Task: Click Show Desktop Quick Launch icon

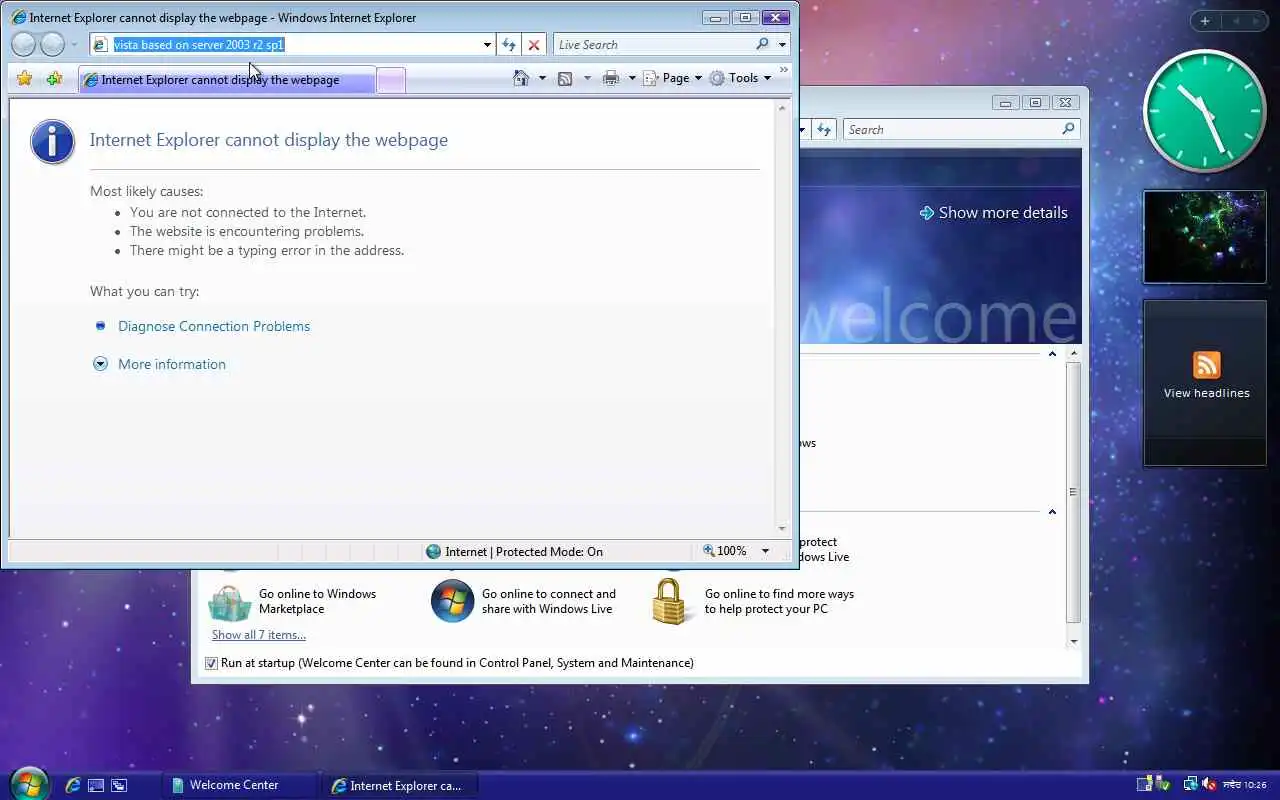Action: 96,785
